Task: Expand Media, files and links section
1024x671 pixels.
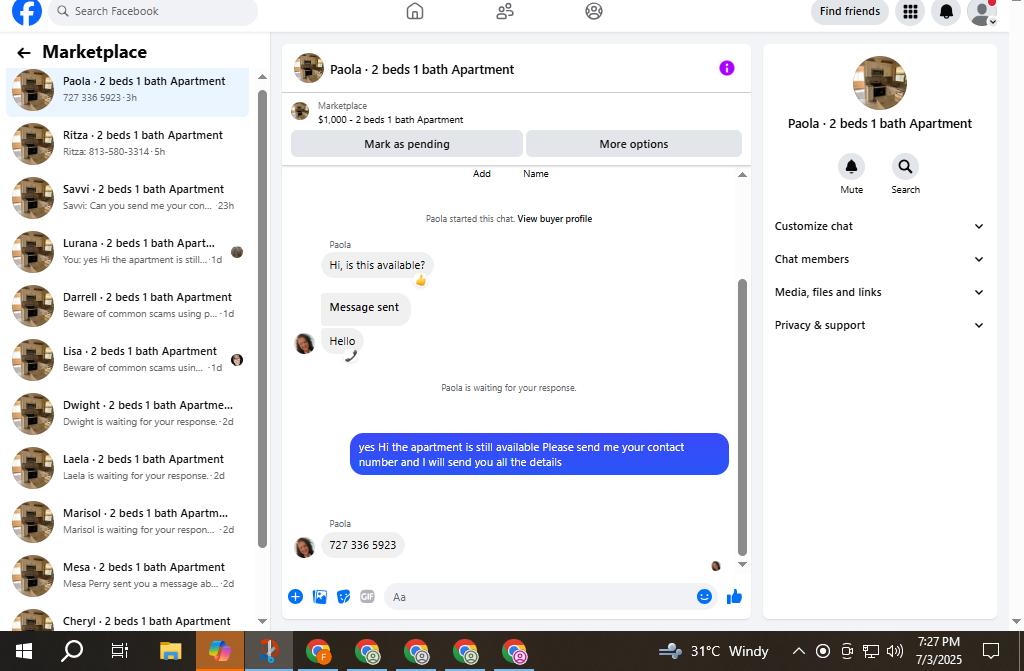Action: [x=879, y=292]
